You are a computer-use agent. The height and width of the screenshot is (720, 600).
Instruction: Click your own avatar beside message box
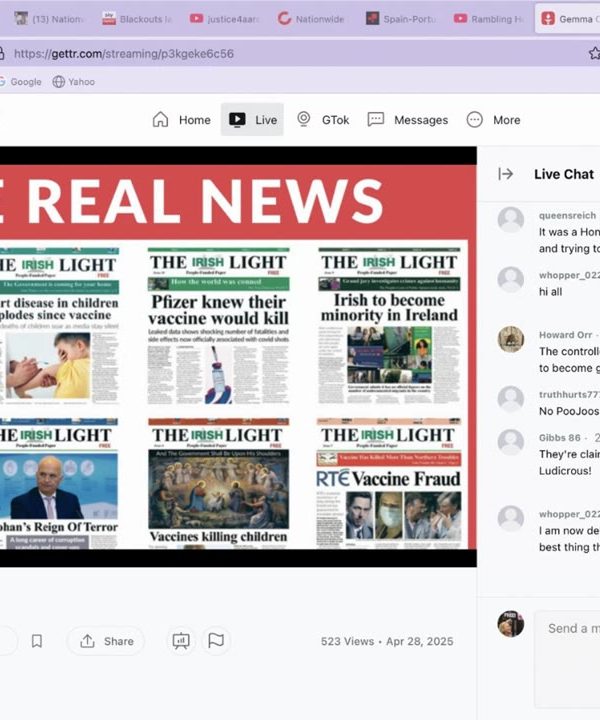(510, 624)
